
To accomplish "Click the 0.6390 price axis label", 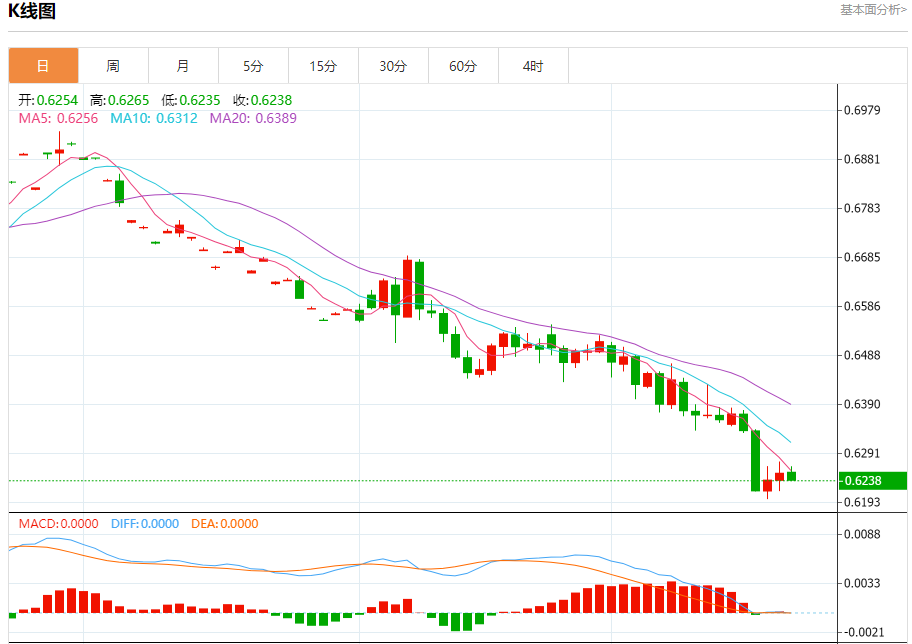I will [862, 404].
